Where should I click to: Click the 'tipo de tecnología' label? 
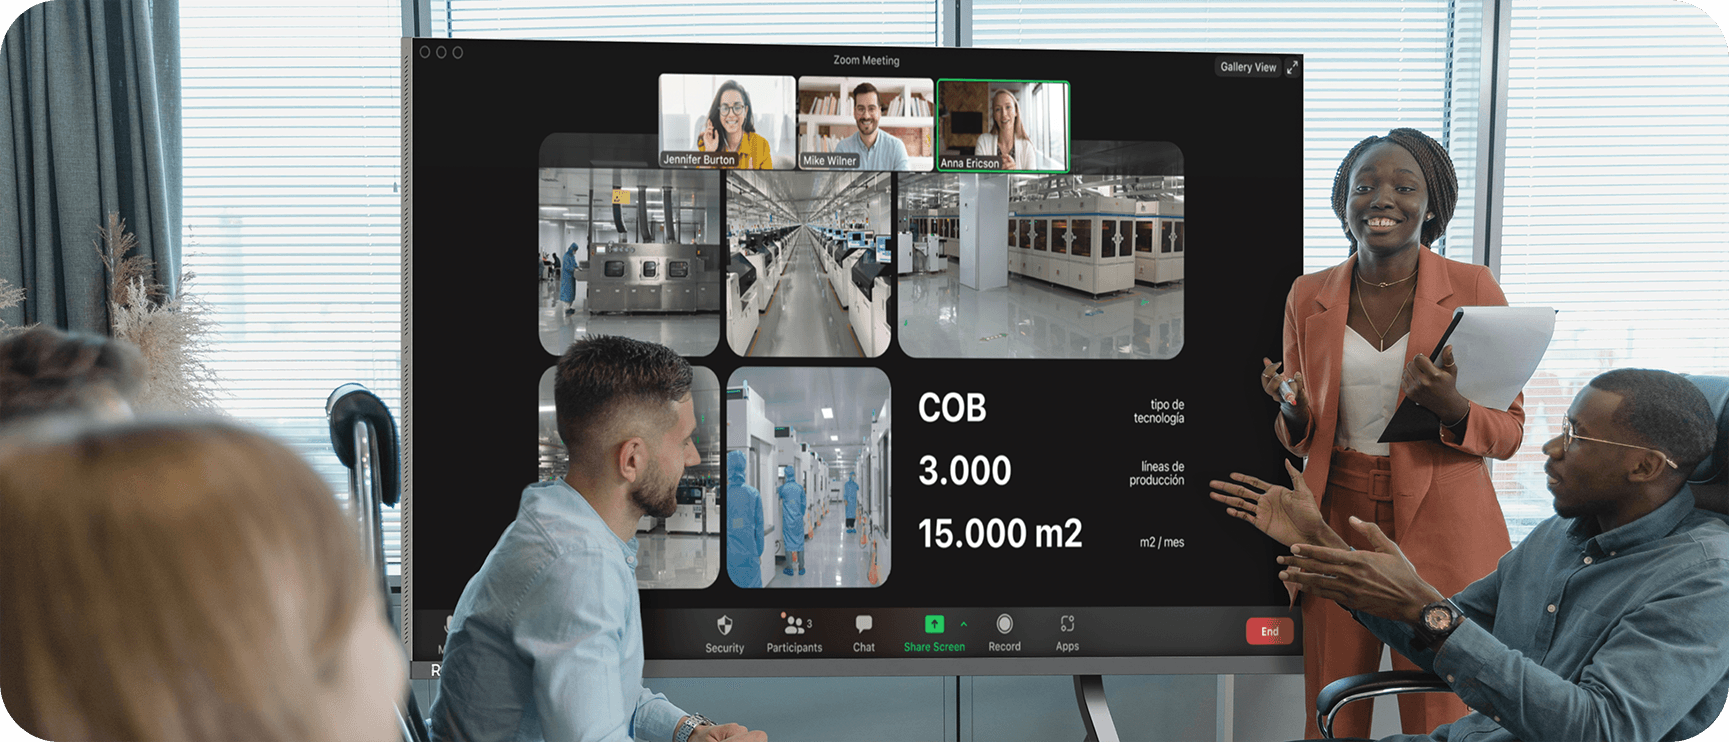click(1159, 411)
